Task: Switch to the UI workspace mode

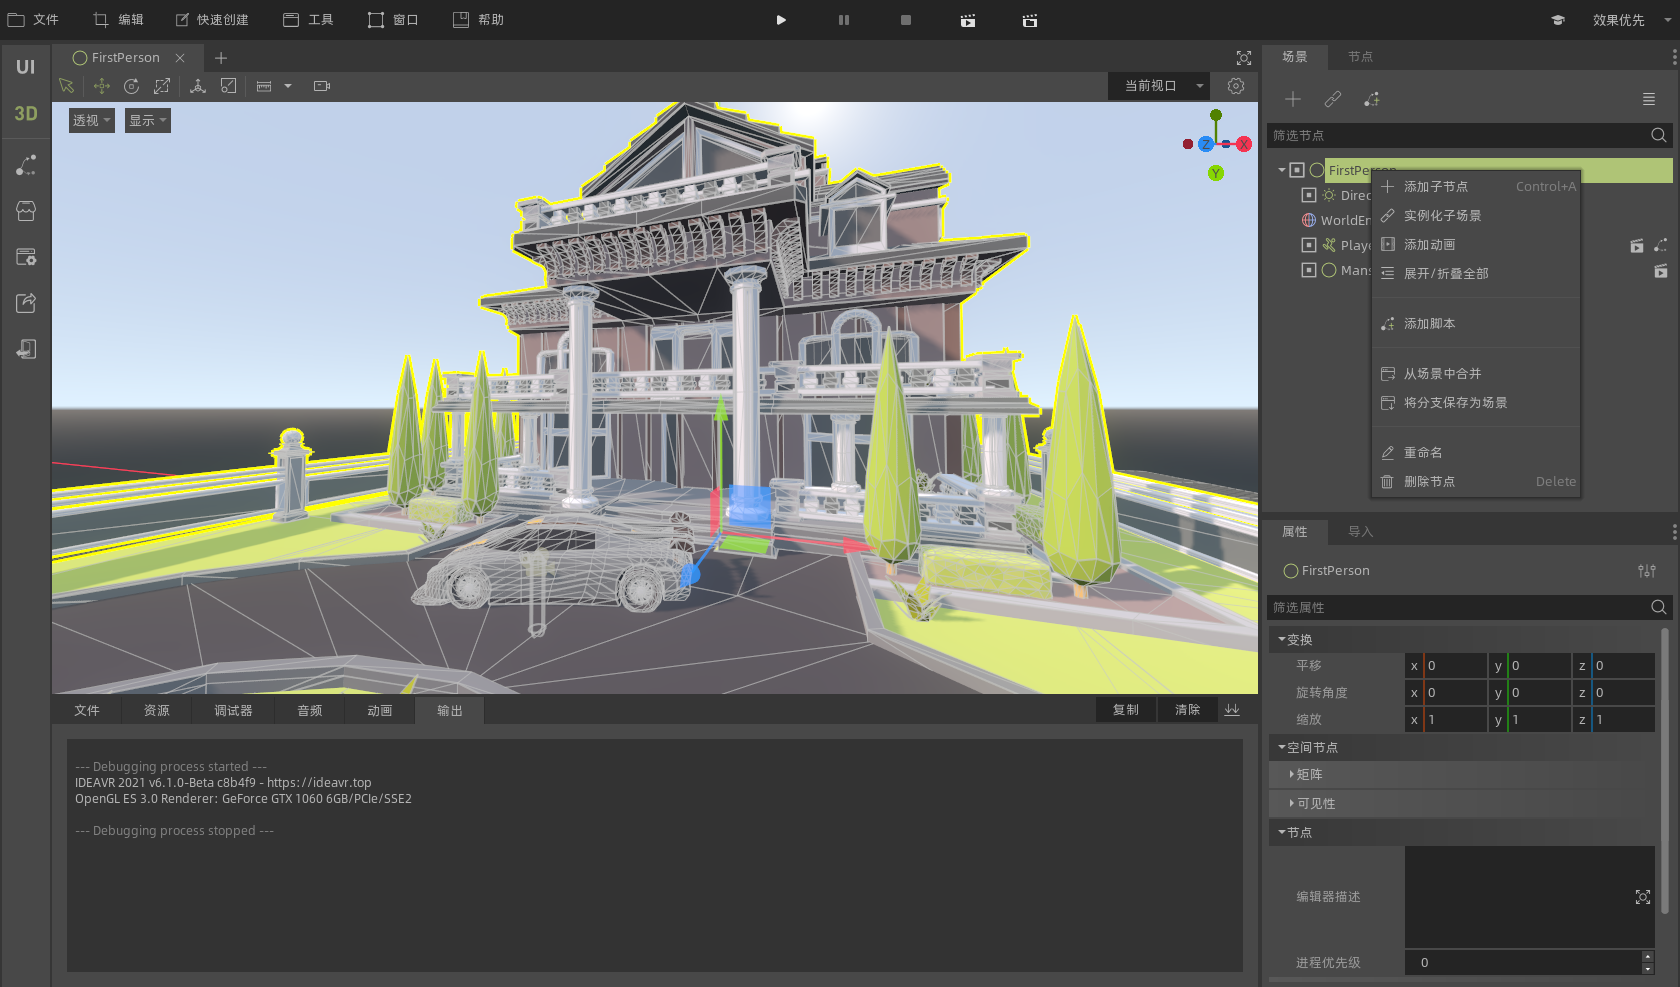Action: tap(25, 67)
